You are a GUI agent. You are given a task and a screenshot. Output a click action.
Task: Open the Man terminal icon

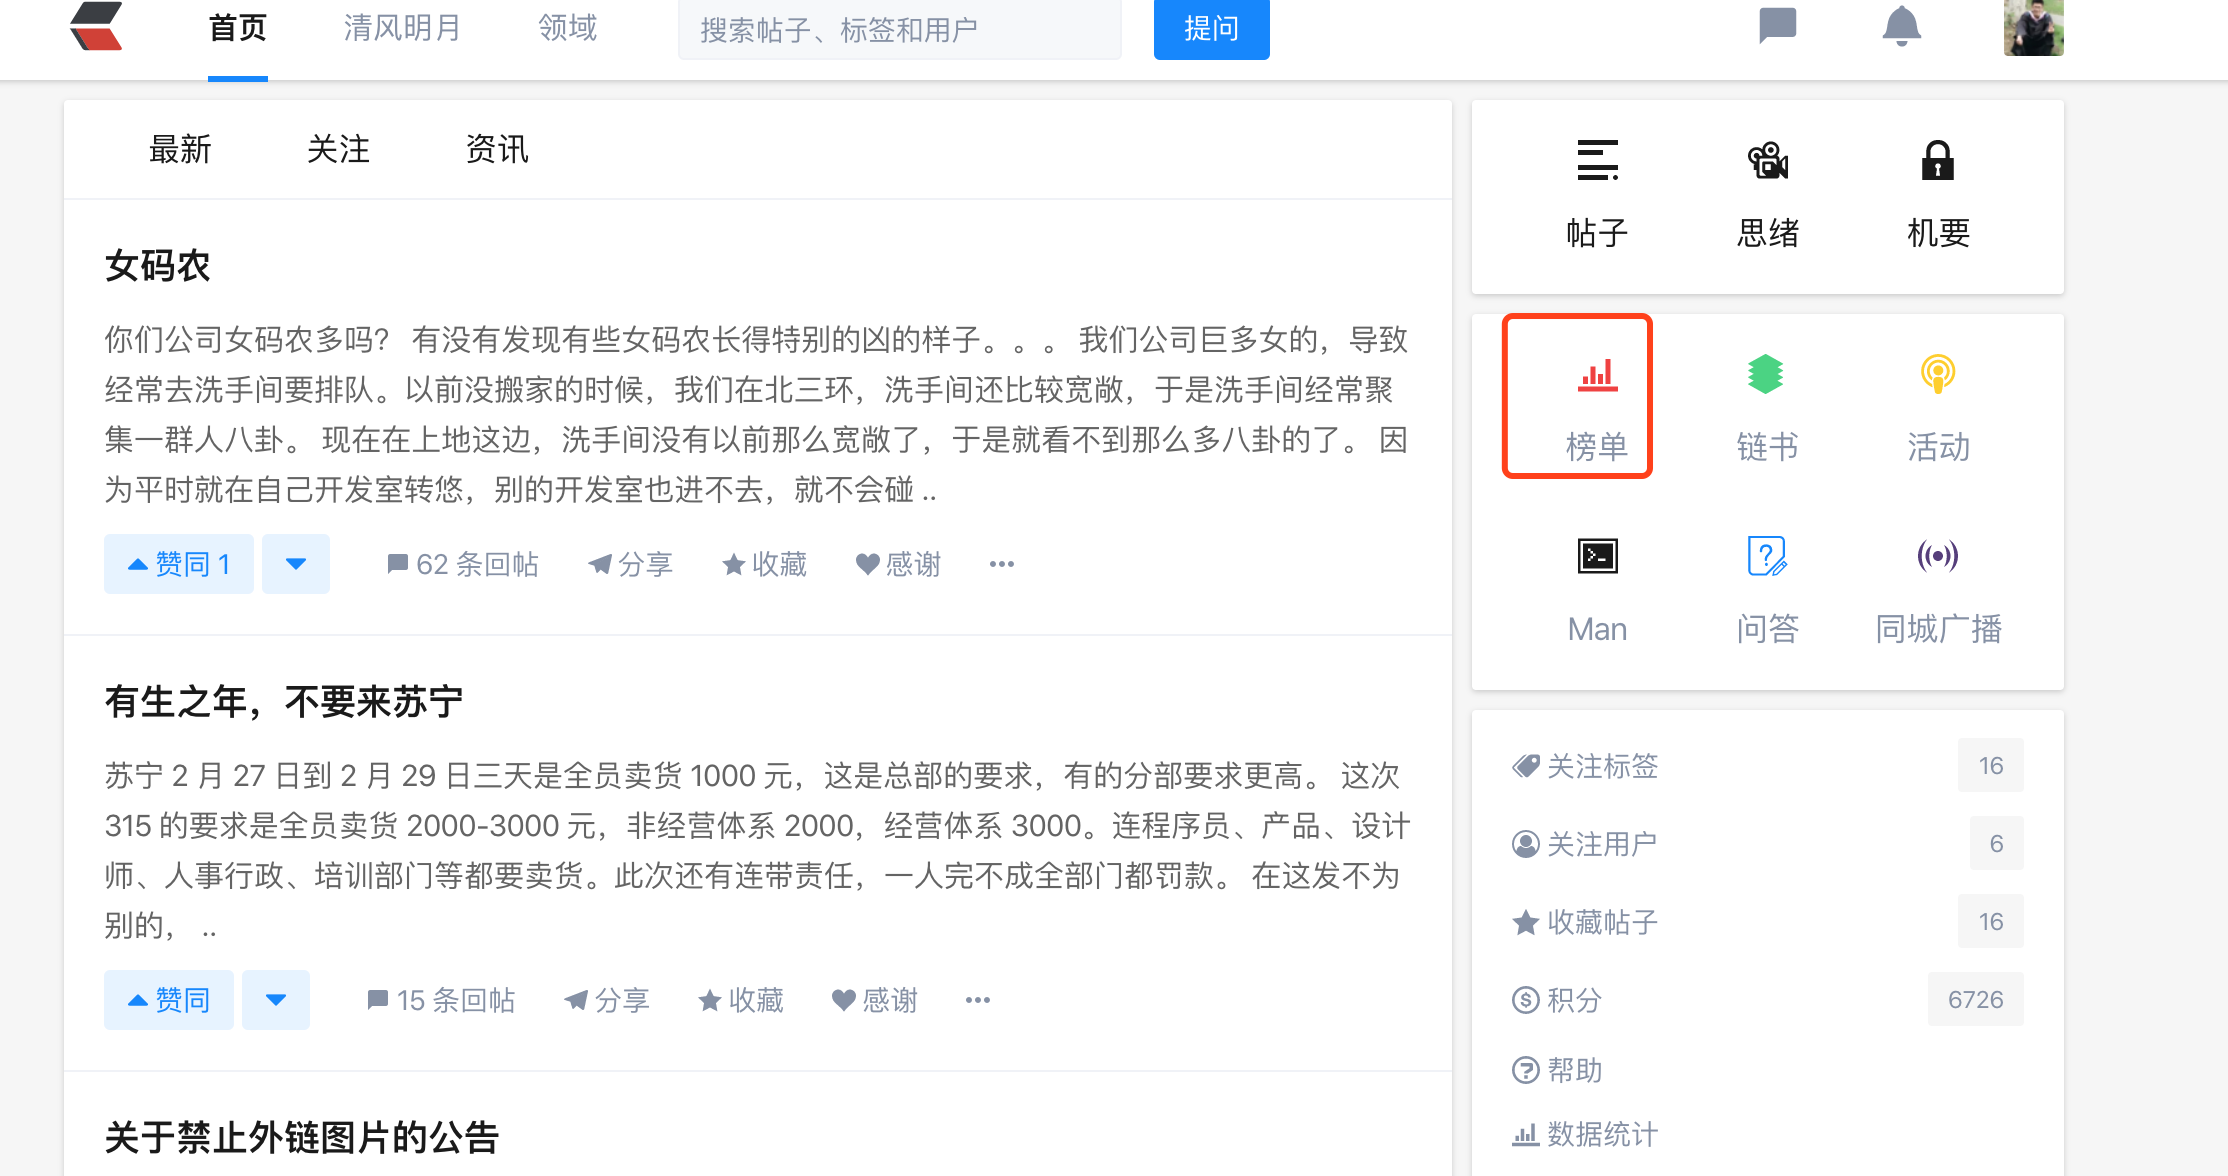(1597, 556)
